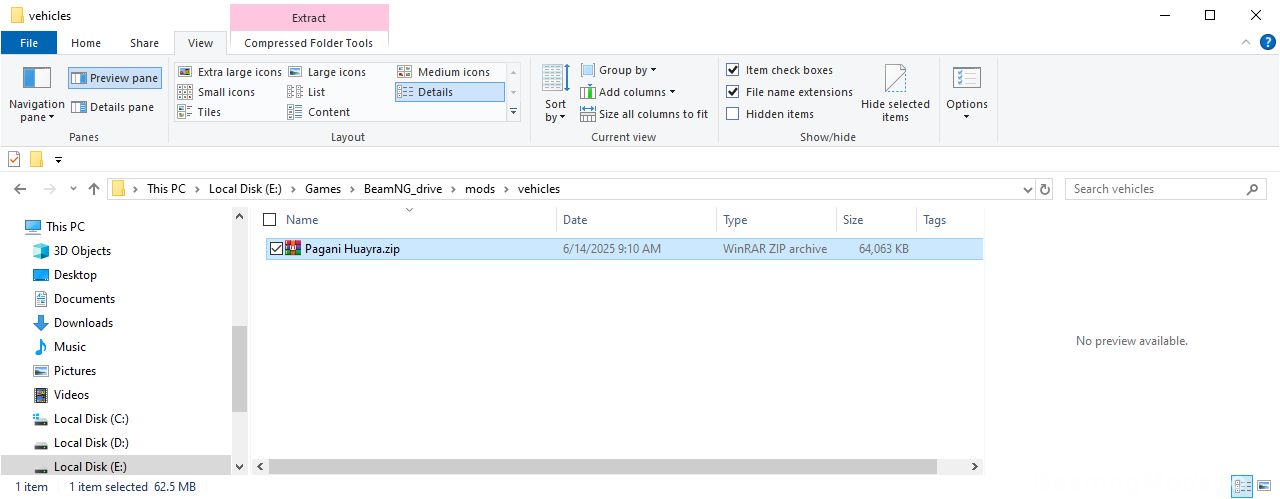Click Local Disk (E:) breadcrumb

point(246,189)
